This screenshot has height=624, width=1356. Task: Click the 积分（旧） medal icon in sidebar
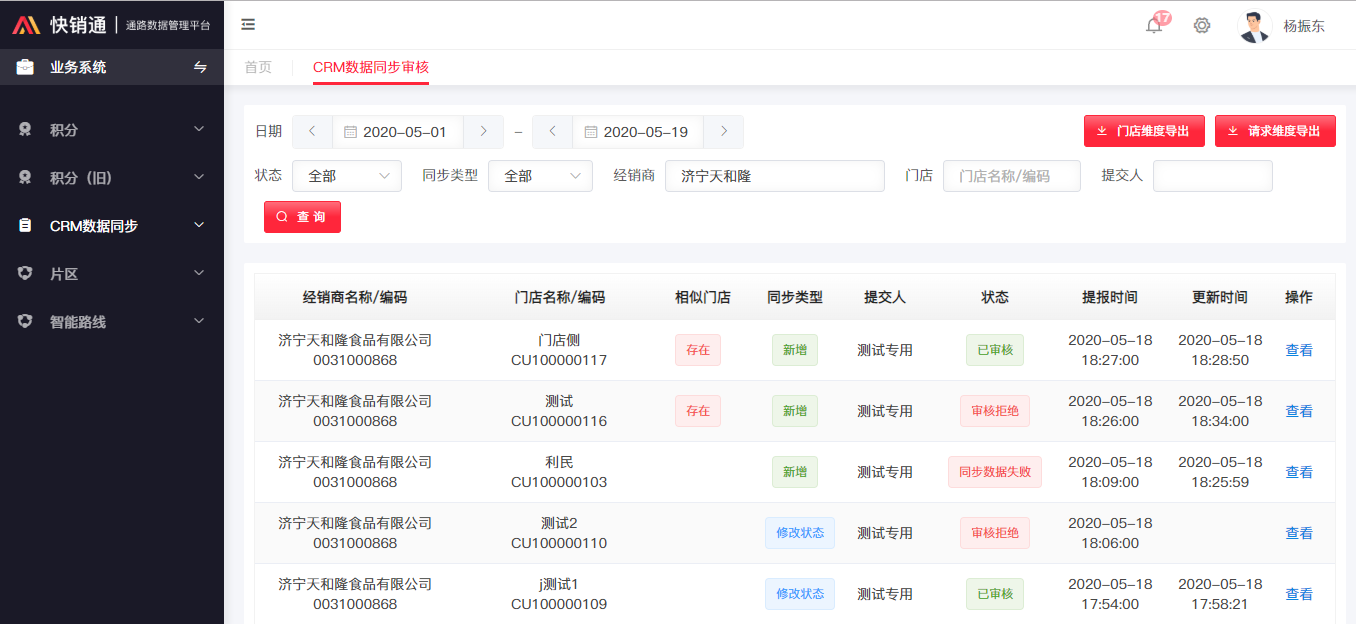coord(25,178)
